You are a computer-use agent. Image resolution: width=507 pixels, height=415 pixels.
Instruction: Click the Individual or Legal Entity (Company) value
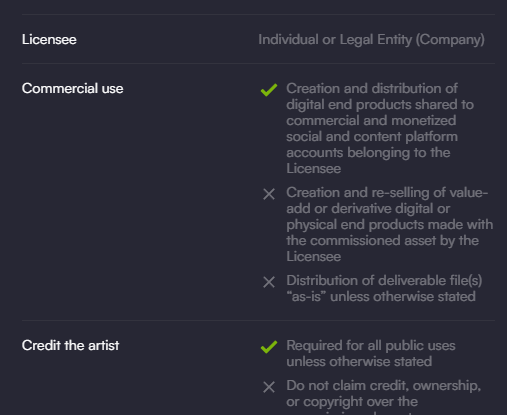tap(371, 40)
